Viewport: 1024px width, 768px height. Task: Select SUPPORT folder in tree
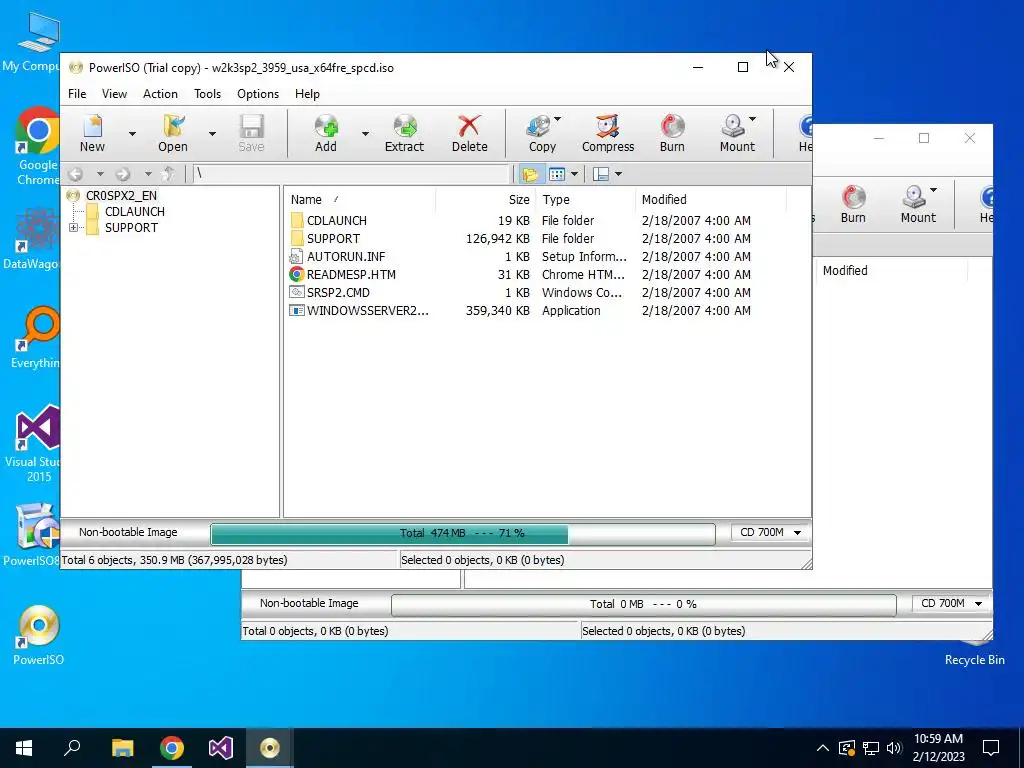131,227
